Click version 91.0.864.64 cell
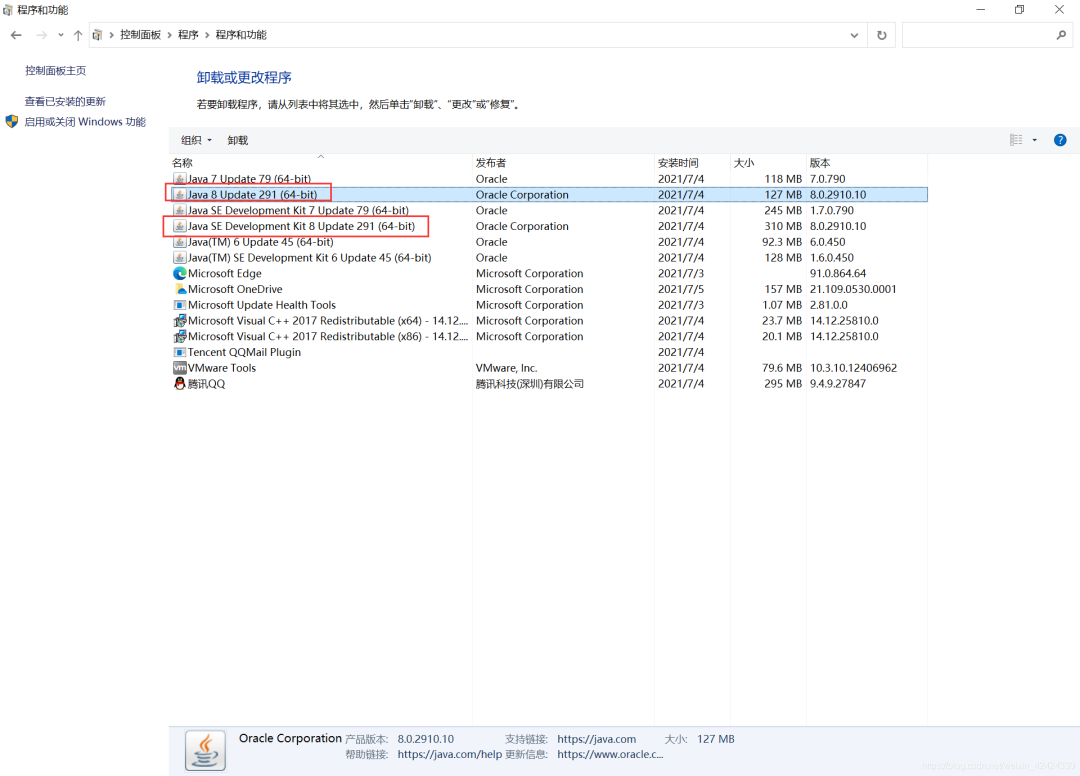Viewport: 1080px width, 776px height. [838, 273]
